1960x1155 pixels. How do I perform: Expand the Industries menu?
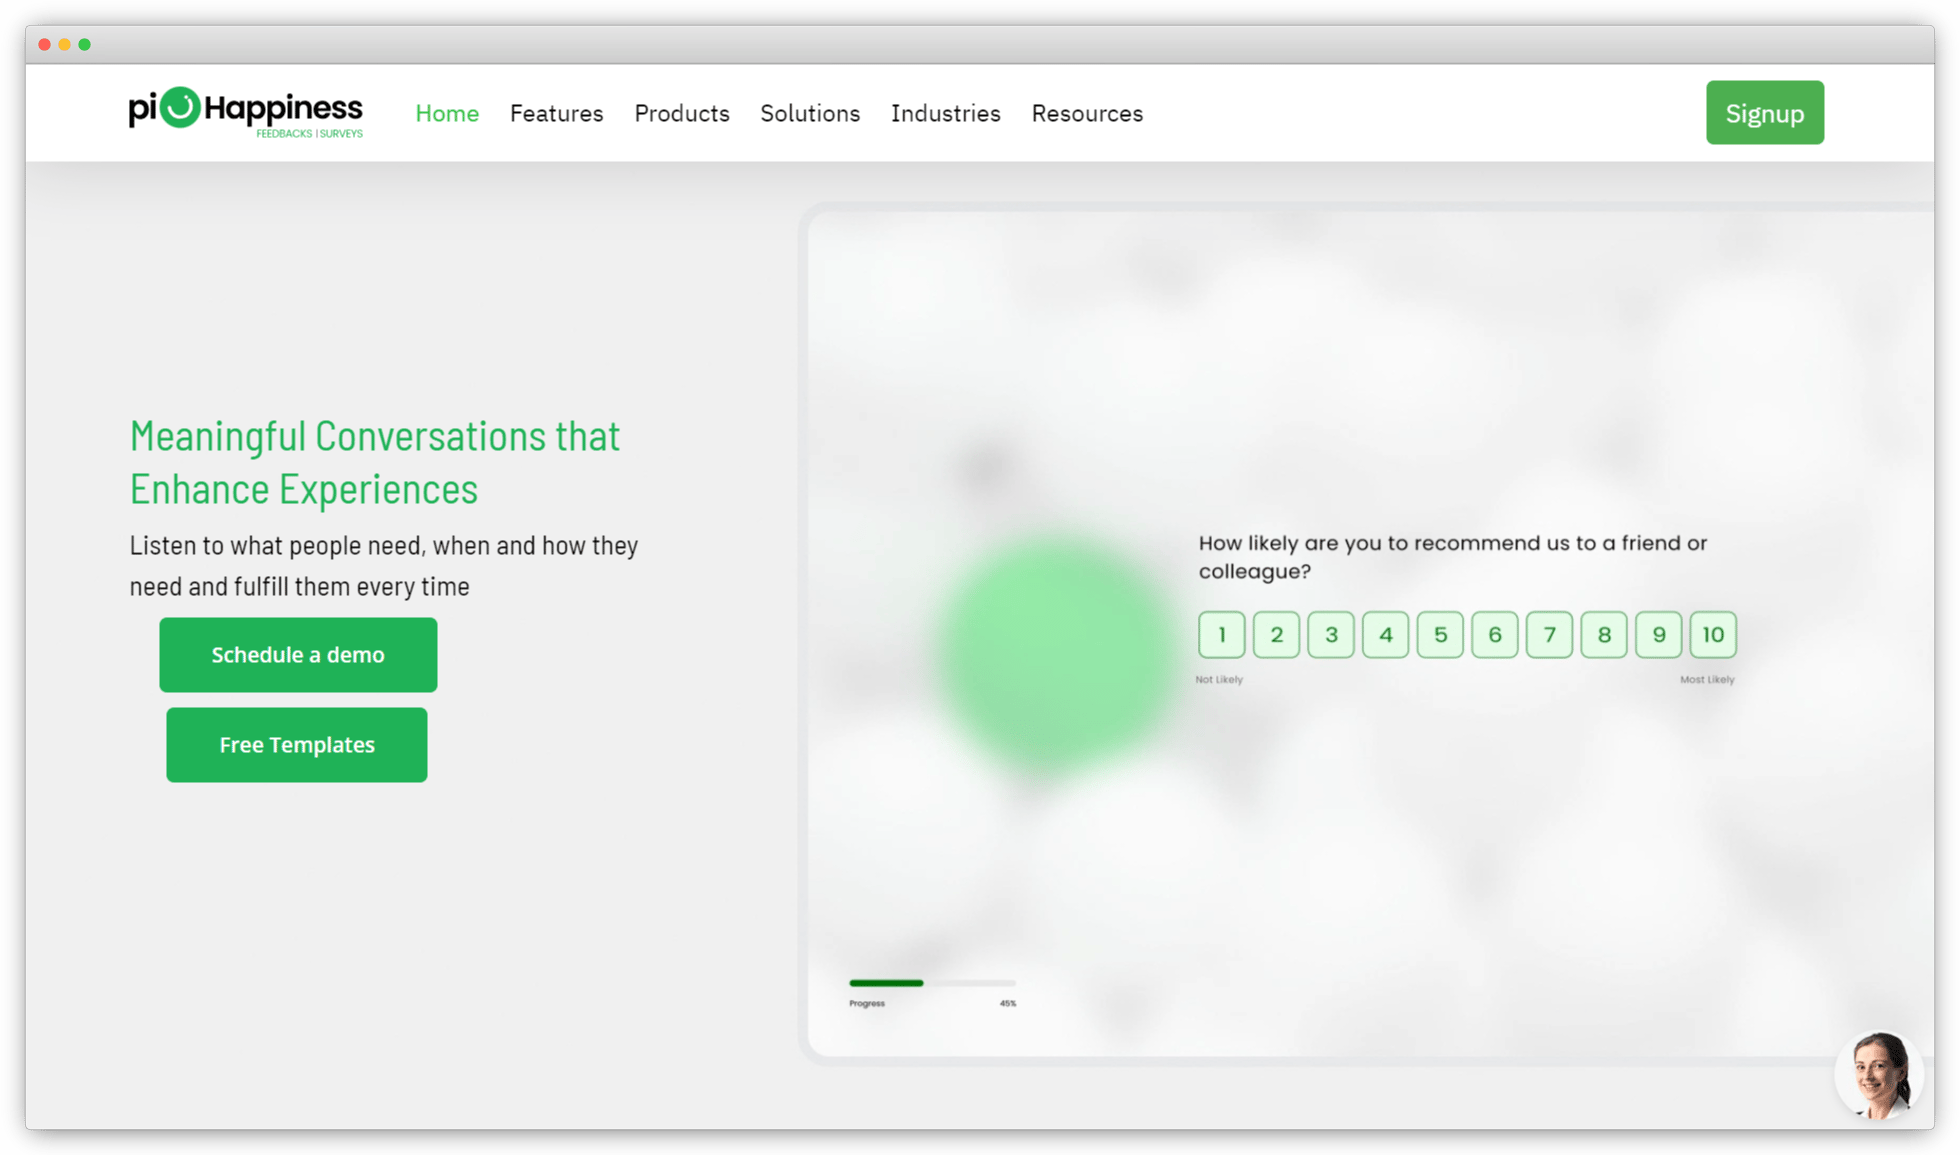[945, 113]
